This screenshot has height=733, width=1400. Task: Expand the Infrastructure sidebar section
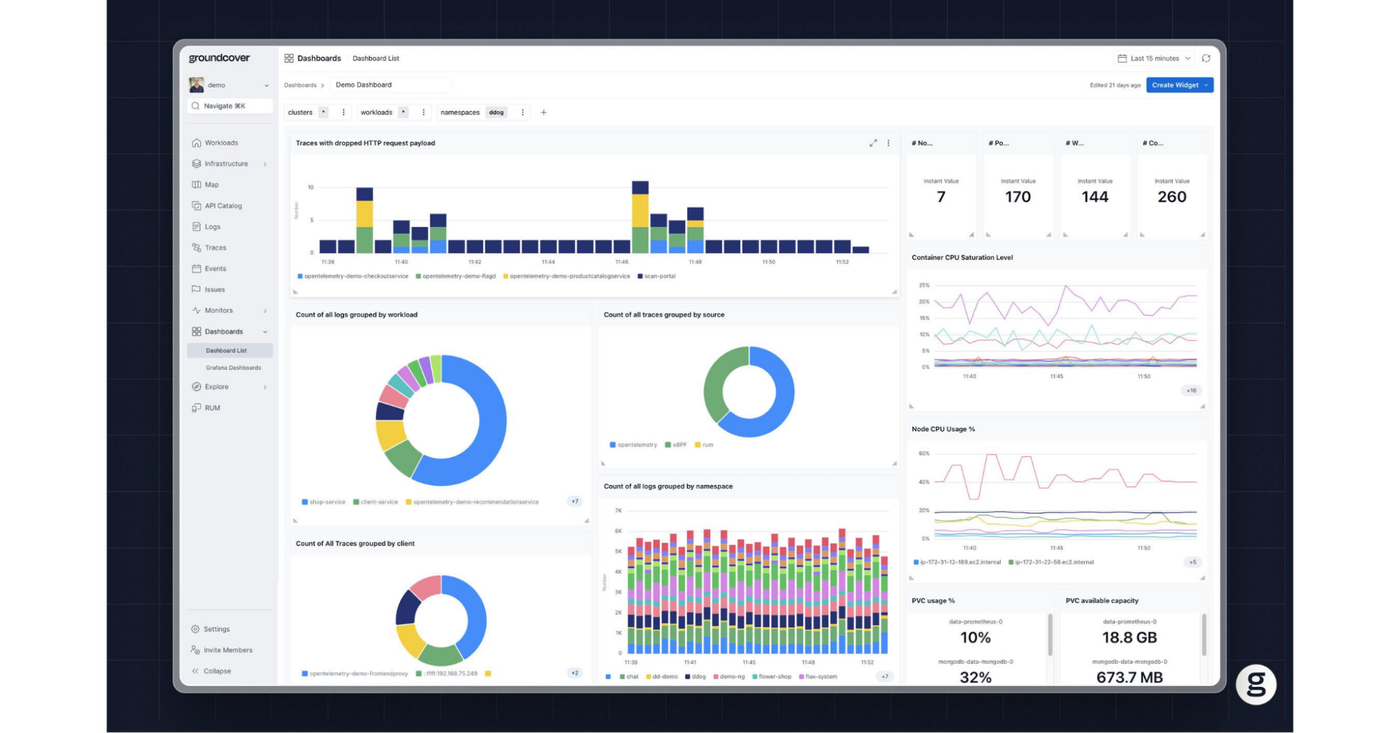click(x=265, y=164)
